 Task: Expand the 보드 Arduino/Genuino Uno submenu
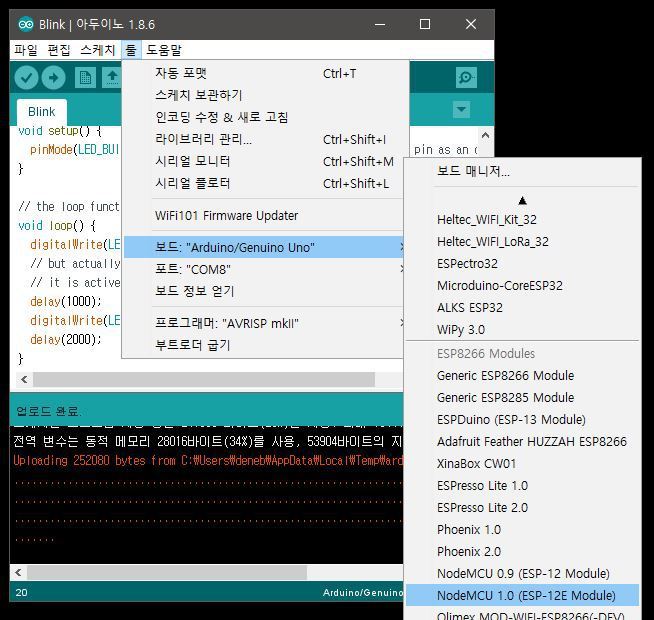(264, 247)
